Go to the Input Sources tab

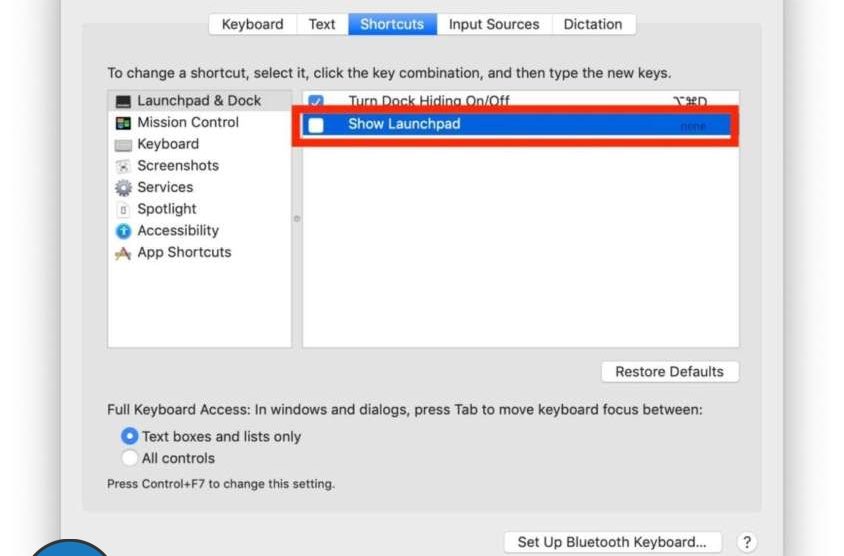494,24
